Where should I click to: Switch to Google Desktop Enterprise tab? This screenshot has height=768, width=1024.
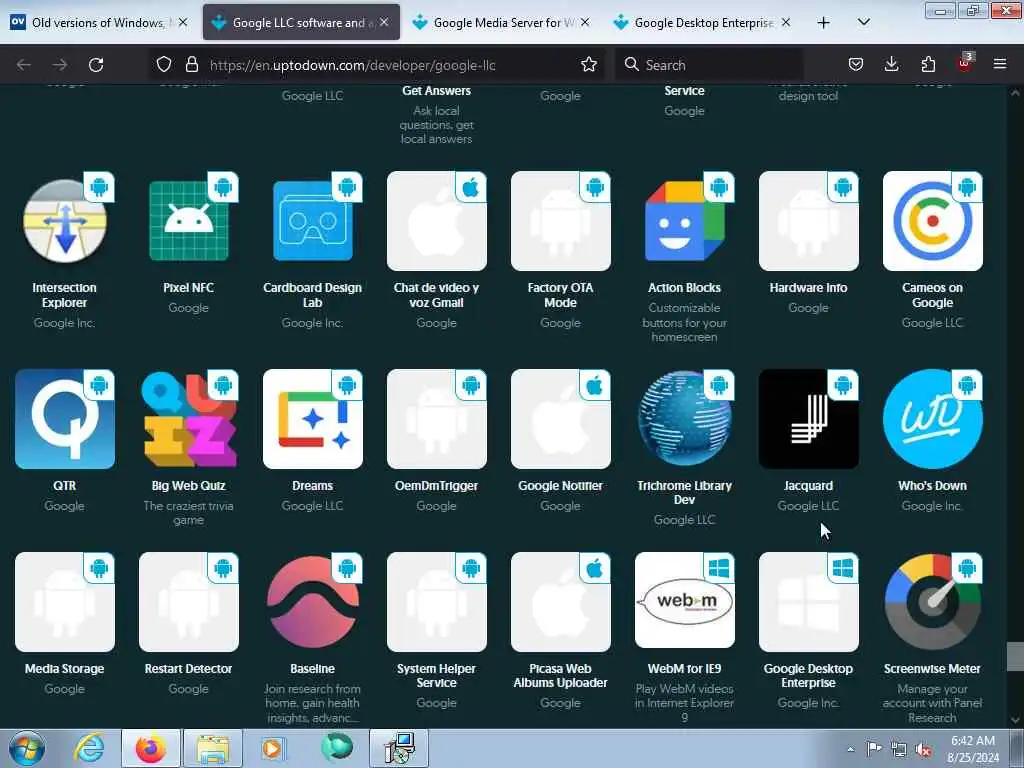click(x=702, y=22)
